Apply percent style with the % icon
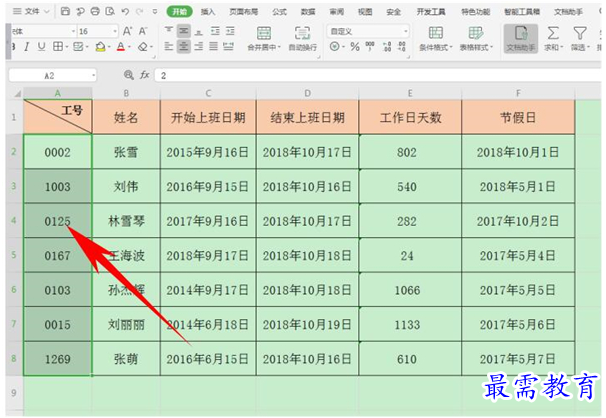 coord(354,47)
